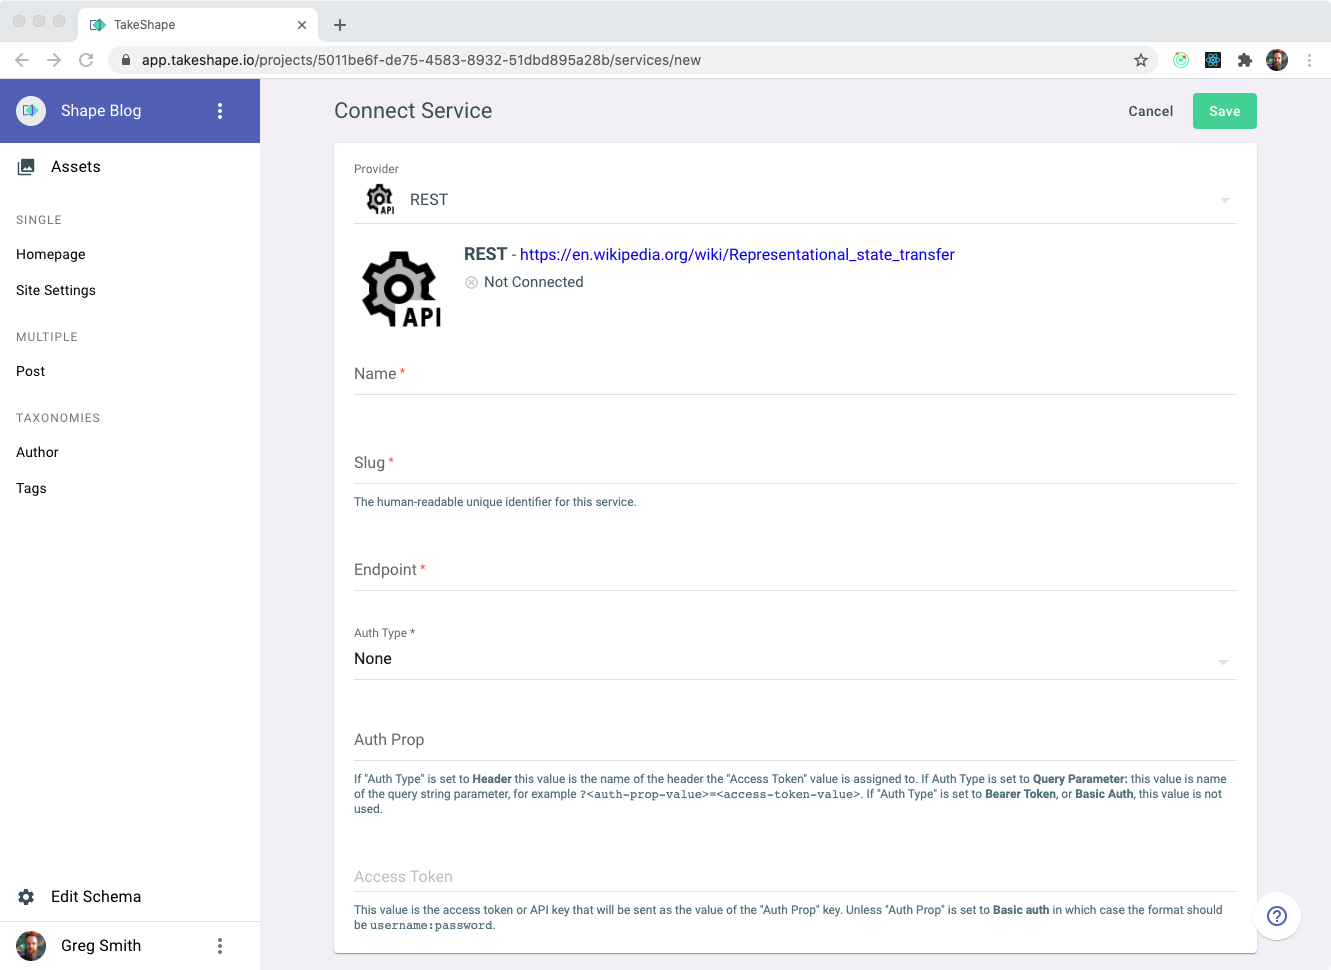Focus the Access Token input field
This screenshot has height=970, width=1331.
click(x=795, y=877)
